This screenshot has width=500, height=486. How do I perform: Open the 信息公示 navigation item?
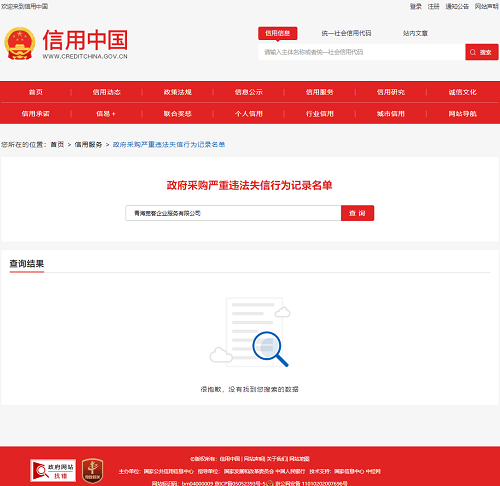click(x=249, y=92)
